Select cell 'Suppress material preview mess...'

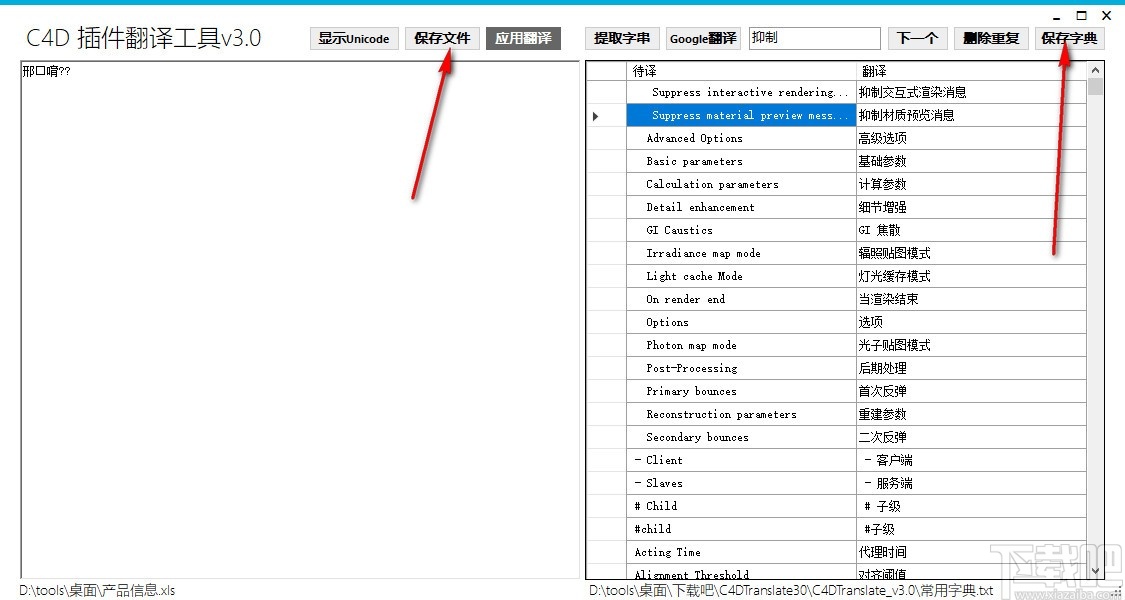[x=741, y=116]
